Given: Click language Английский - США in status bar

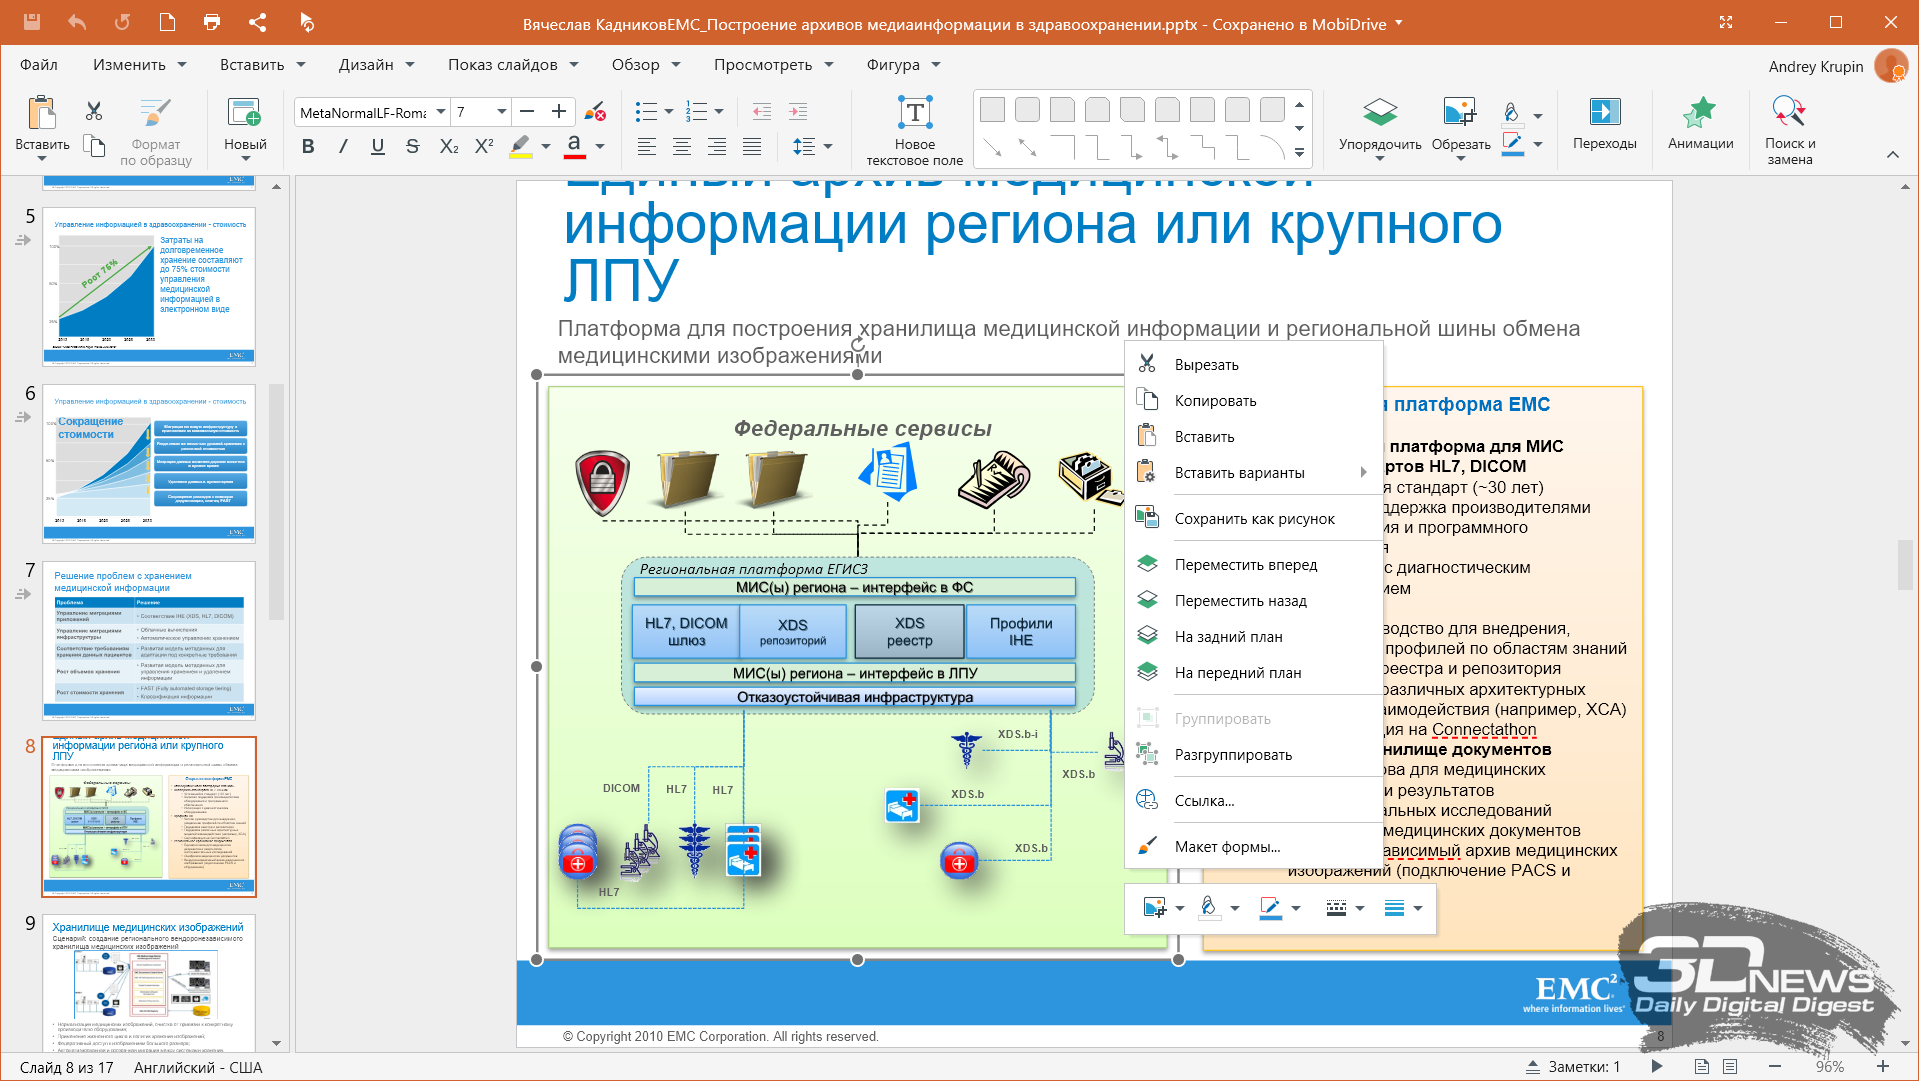Looking at the screenshot, I should coord(198,1067).
